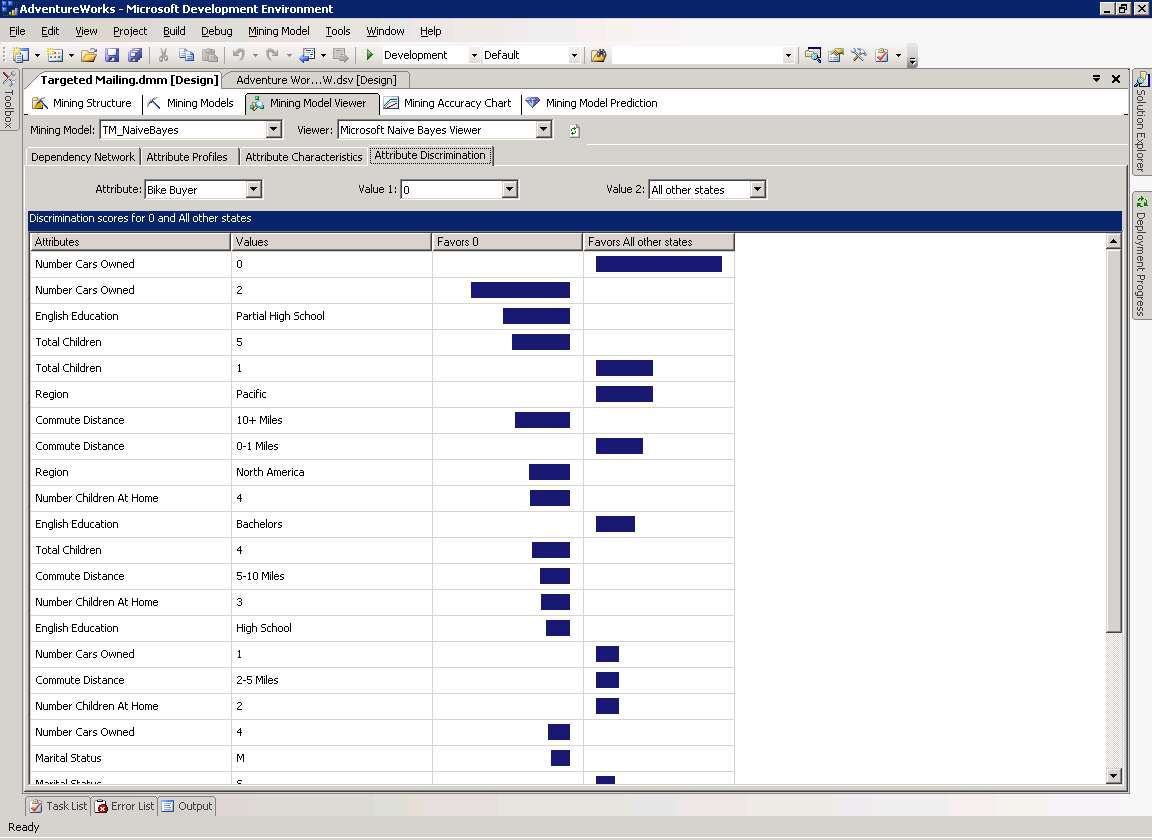This screenshot has width=1152, height=840.
Task: Expand the Viewer combo box
Action: pos(543,130)
